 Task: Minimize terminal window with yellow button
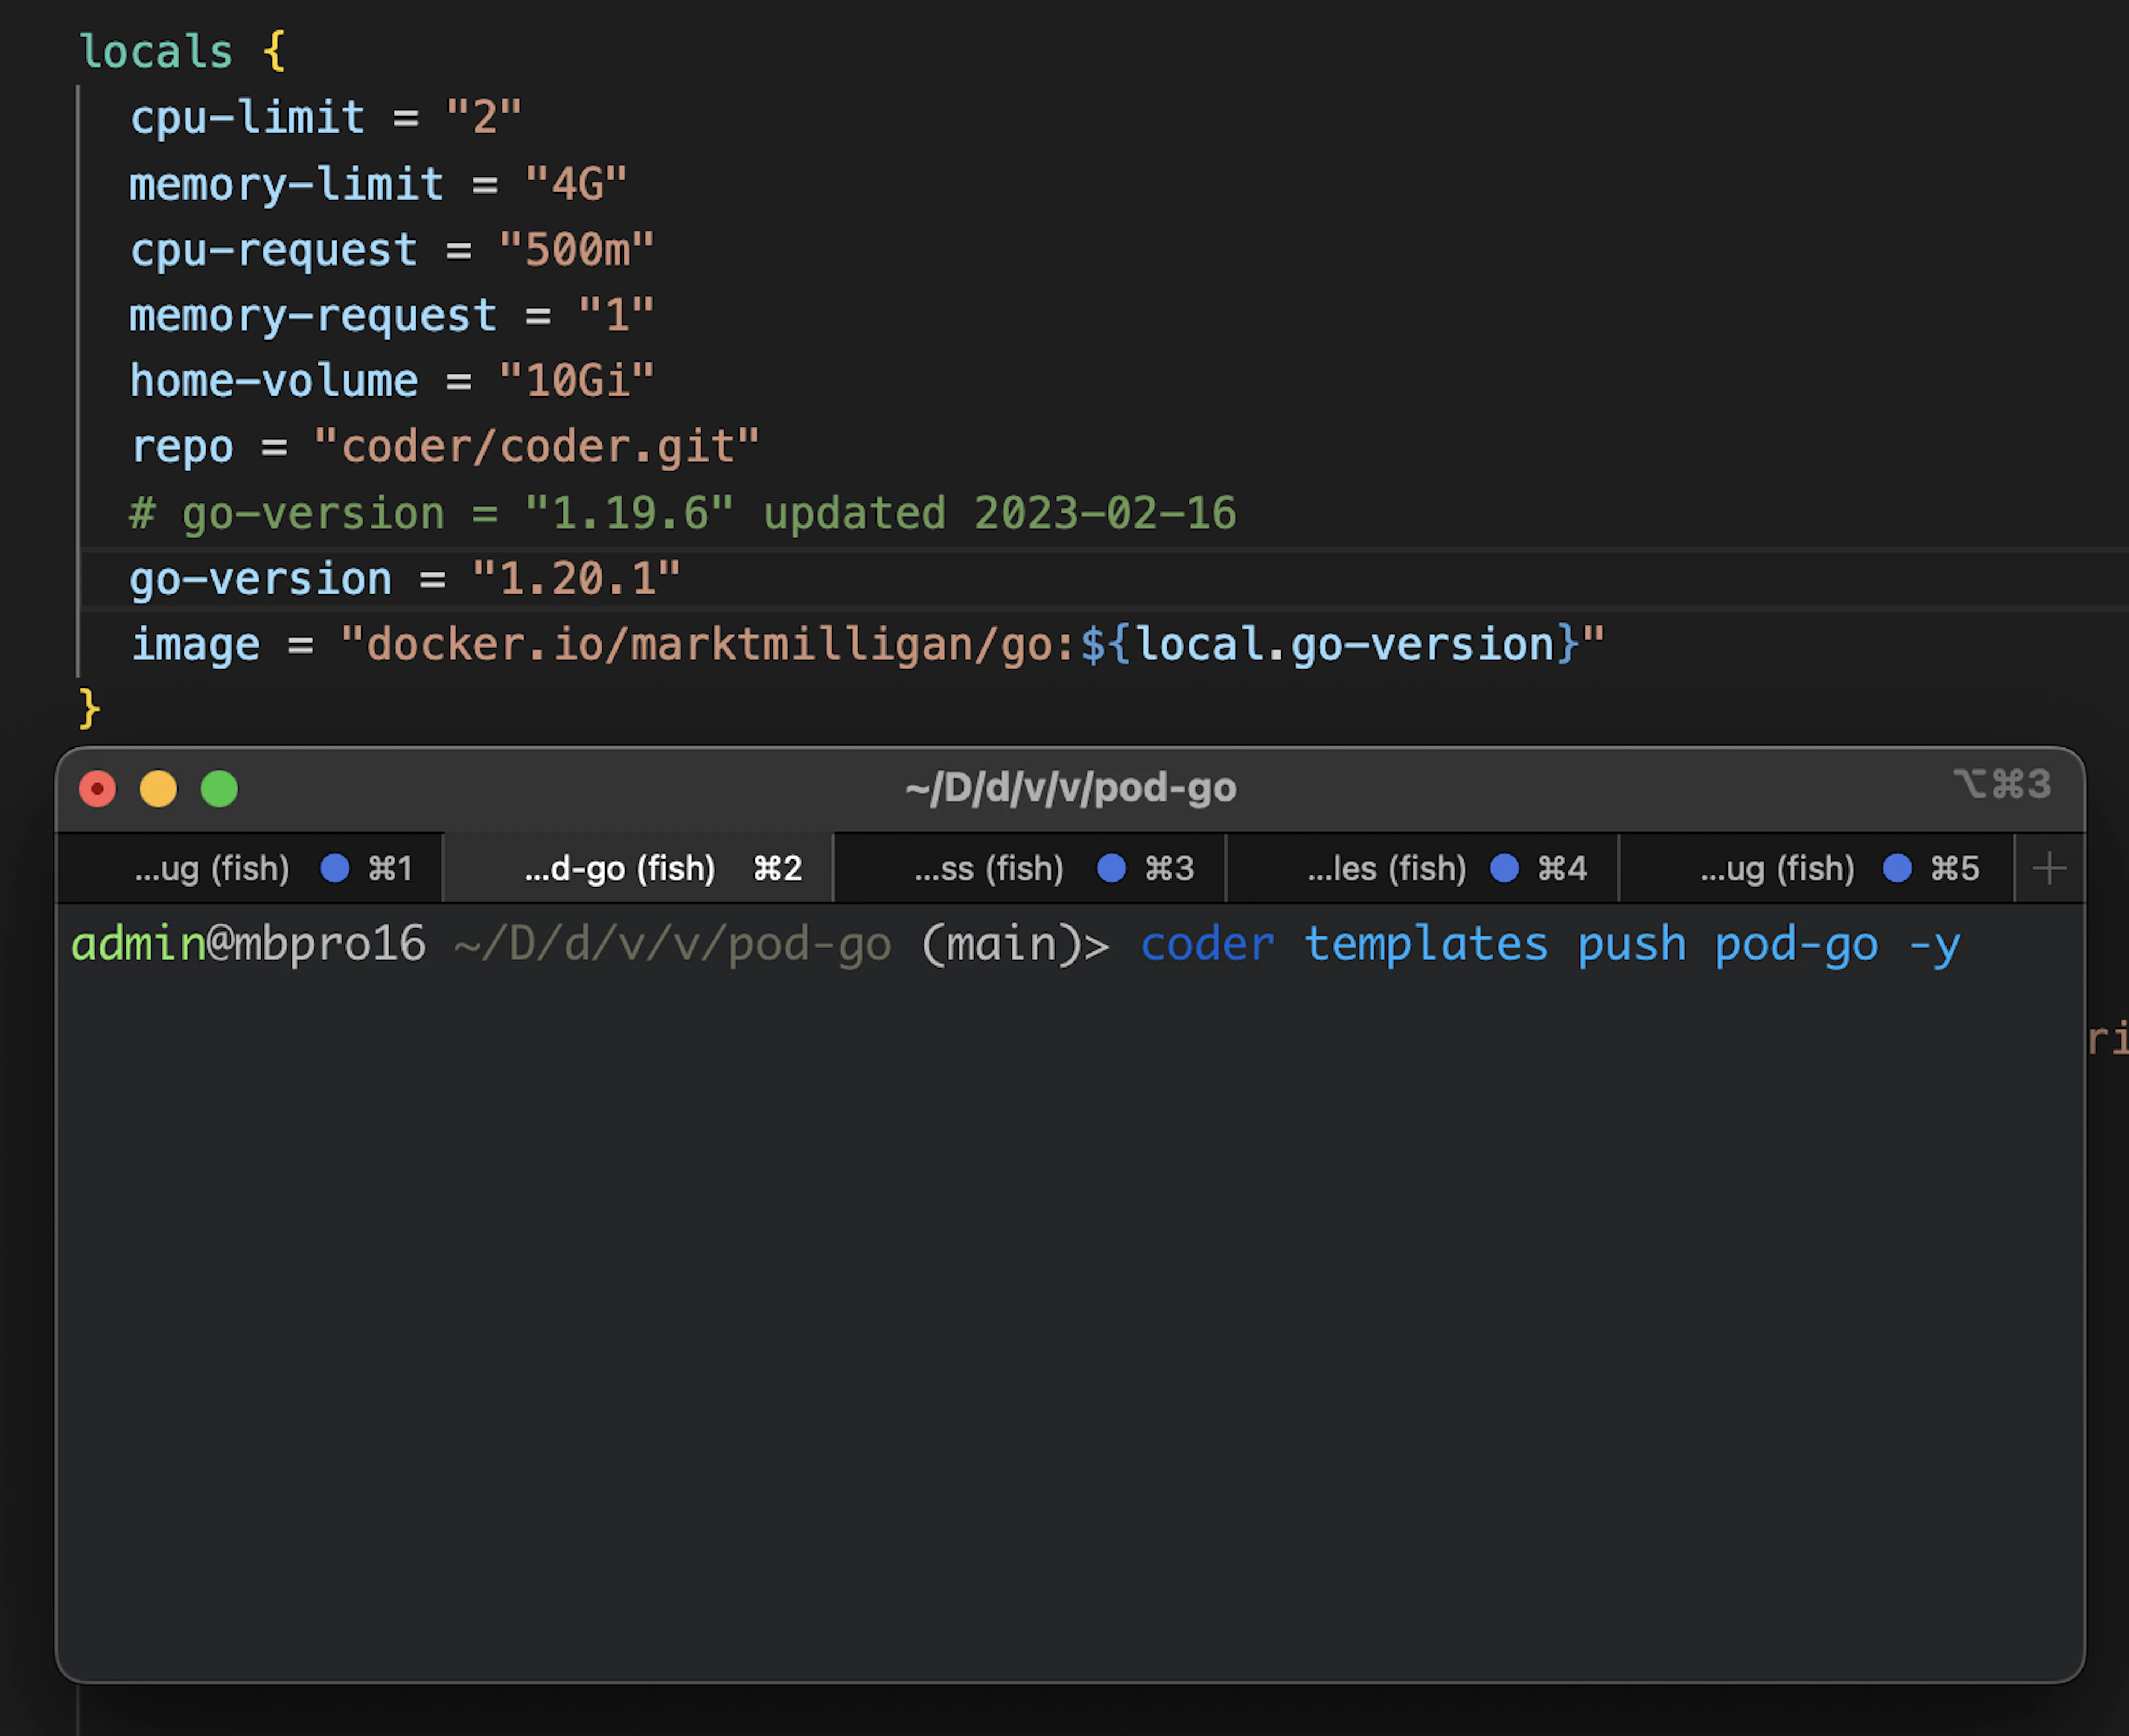click(158, 788)
